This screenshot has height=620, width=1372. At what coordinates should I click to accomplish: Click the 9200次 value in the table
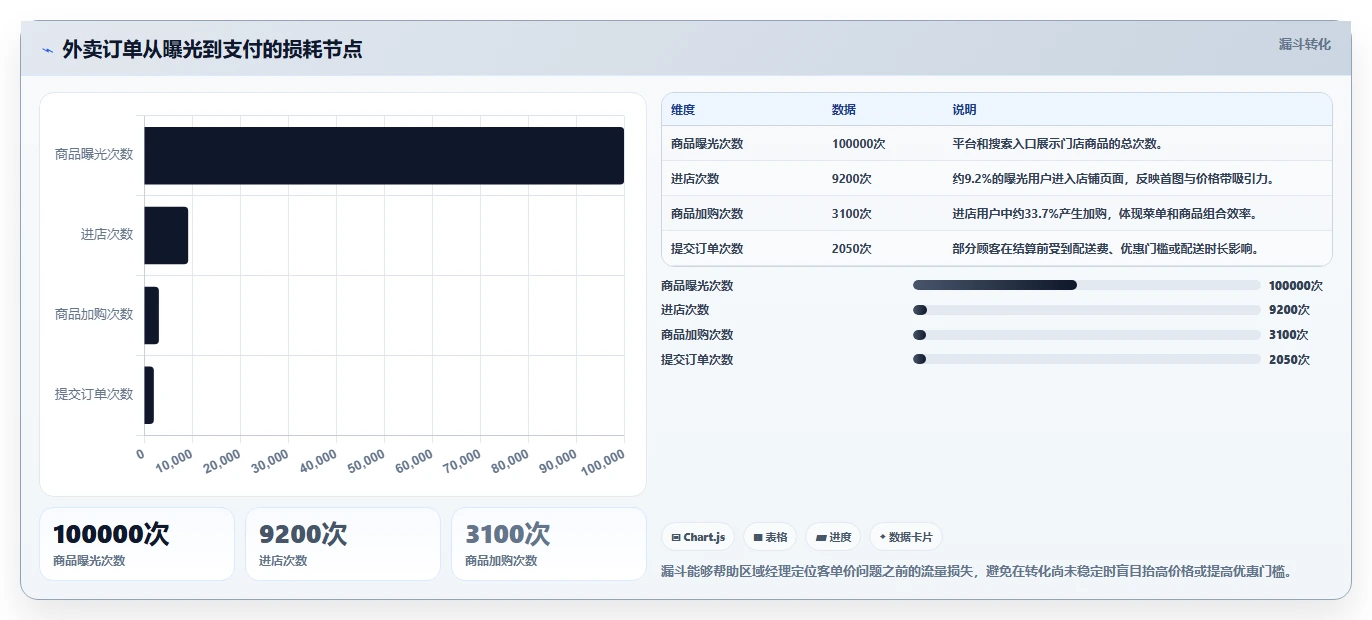852,179
